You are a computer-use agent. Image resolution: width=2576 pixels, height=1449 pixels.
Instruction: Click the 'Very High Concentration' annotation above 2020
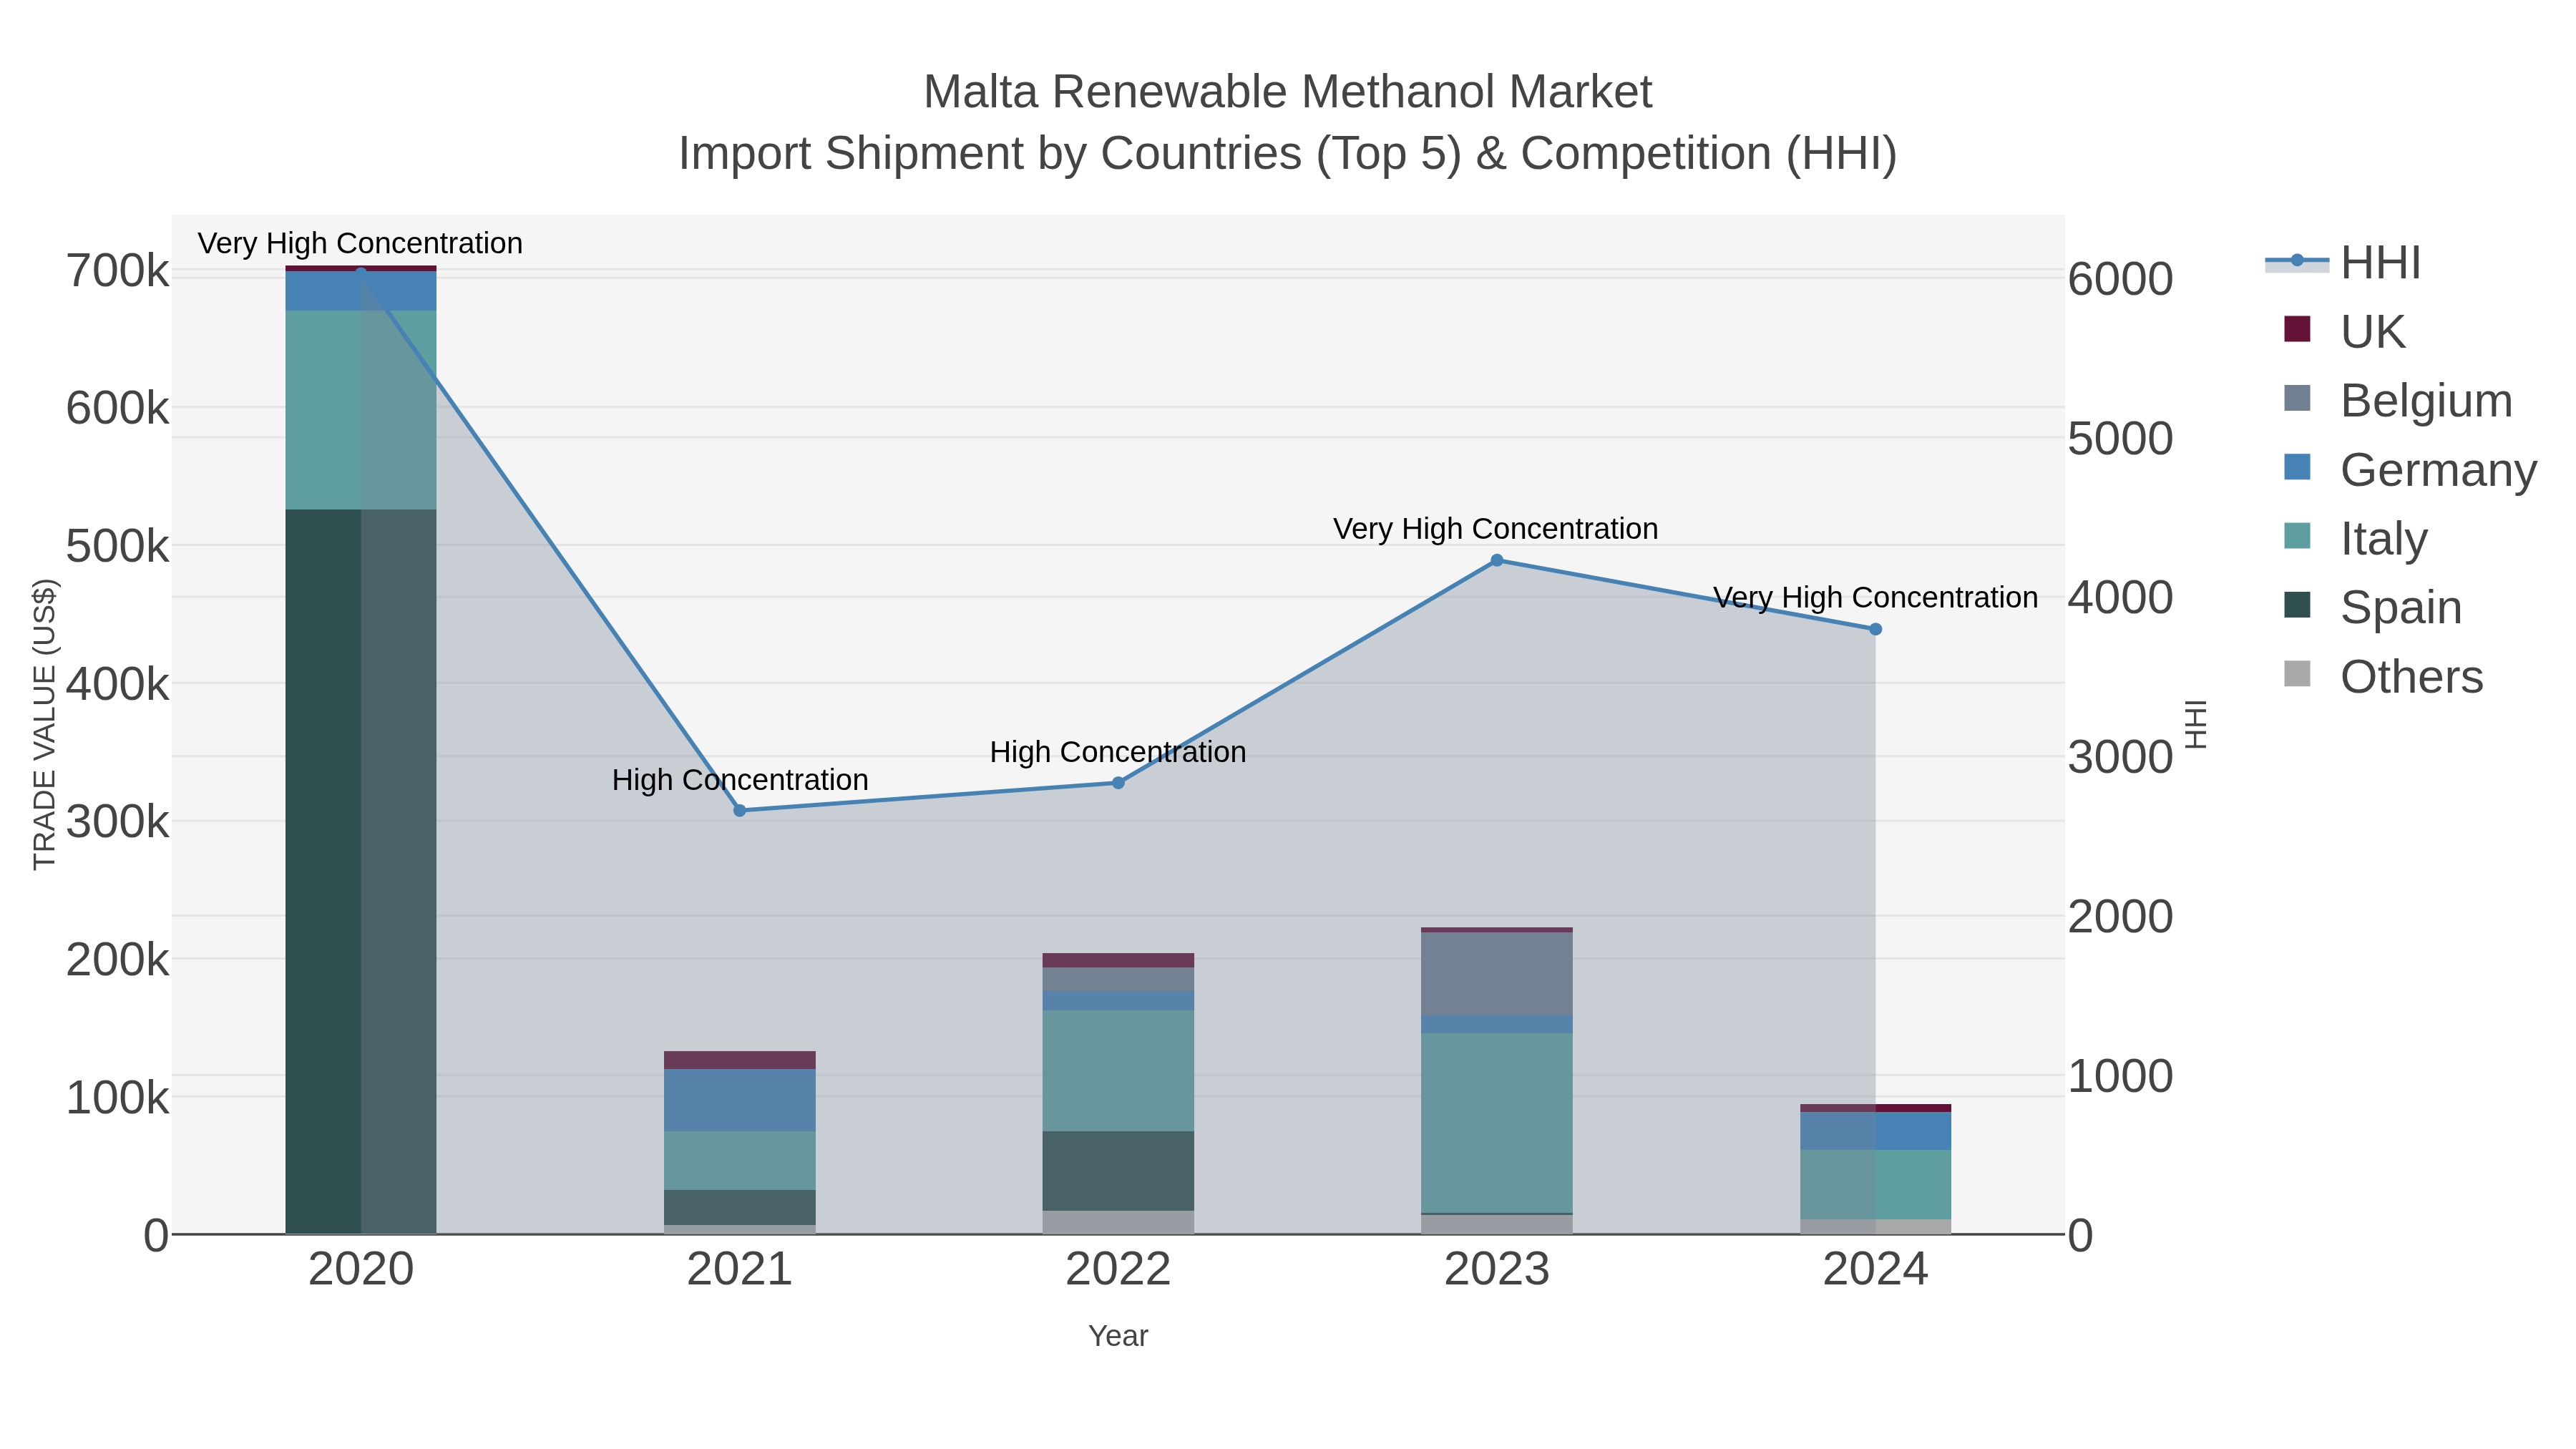360,243
